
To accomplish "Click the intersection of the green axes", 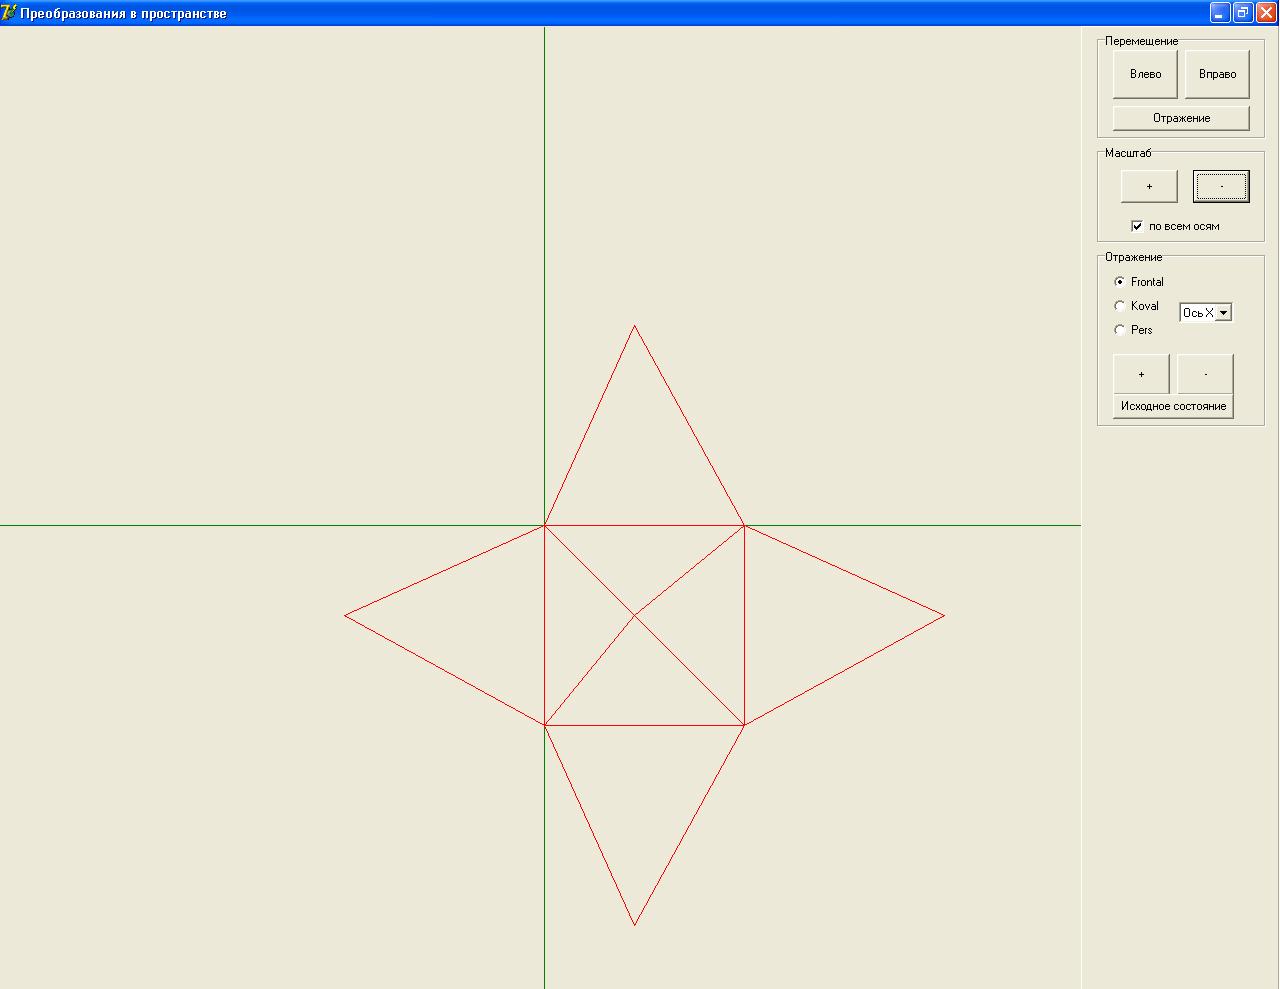I will [x=544, y=525].
